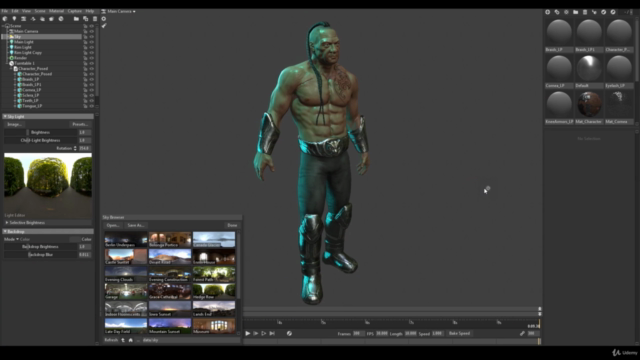Open the Material menu
This screenshot has width=640, height=360.
click(x=57, y=11)
